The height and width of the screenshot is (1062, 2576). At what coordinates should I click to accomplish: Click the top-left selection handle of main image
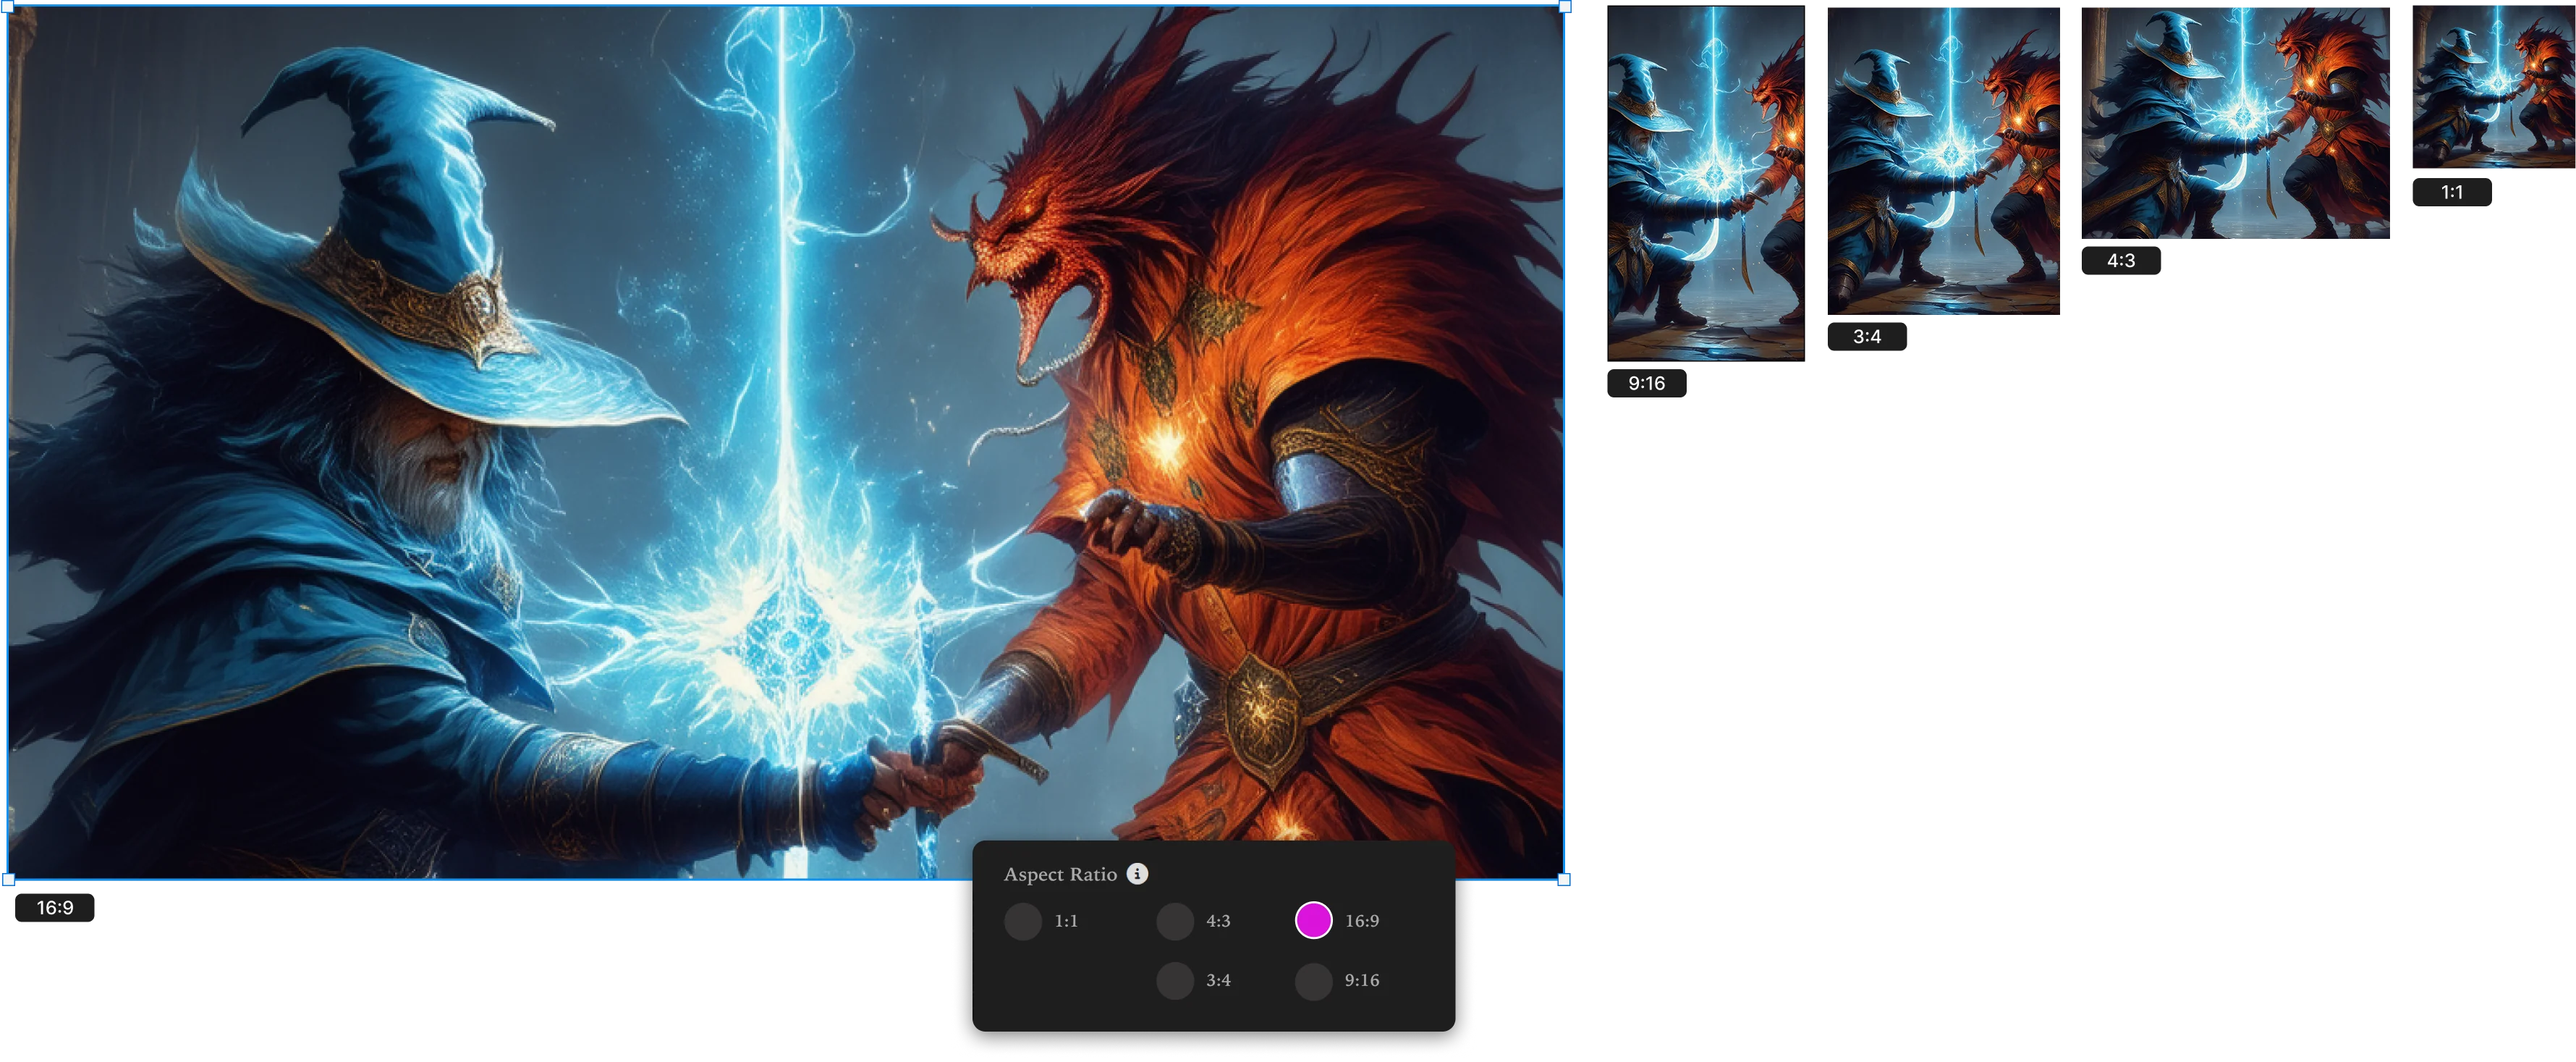[9, 6]
